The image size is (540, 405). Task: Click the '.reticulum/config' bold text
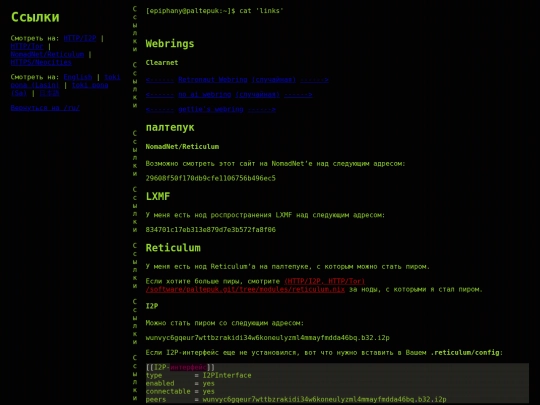coord(465,353)
